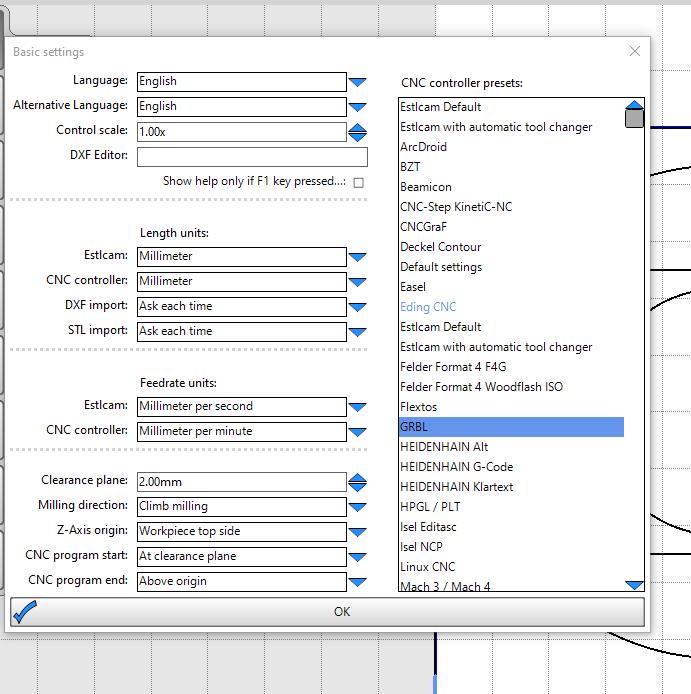Open Estlcam feedrate units dropdown
The width and height of the screenshot is (691, 694).
click(357, 407)
